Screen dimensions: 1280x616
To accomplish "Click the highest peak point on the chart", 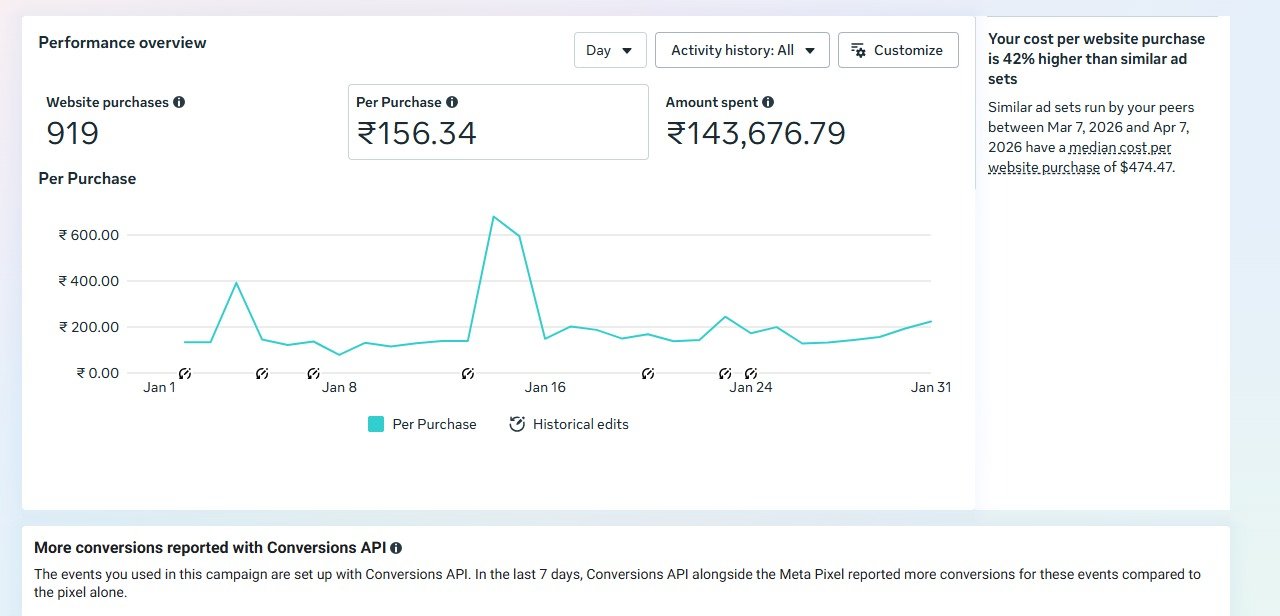I will pos(494,216).
